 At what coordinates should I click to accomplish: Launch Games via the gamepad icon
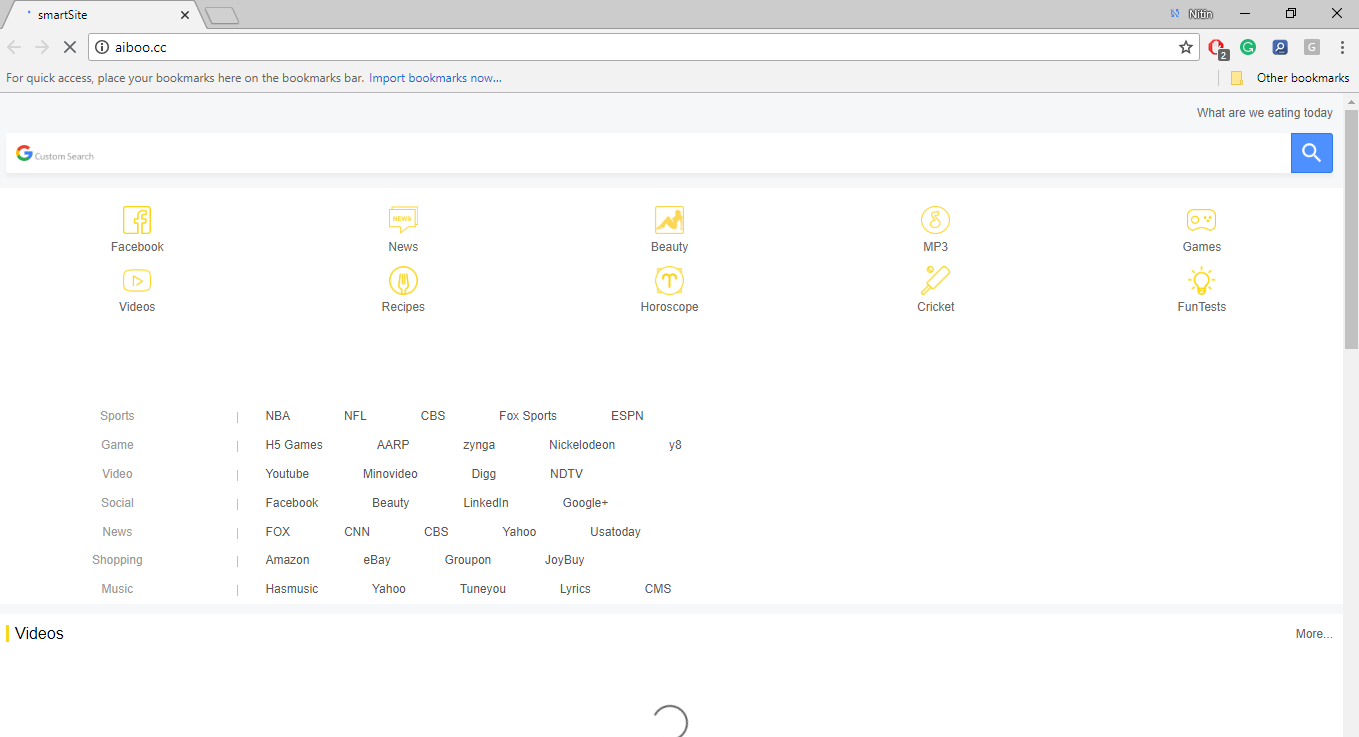(x=1201, y=219)
